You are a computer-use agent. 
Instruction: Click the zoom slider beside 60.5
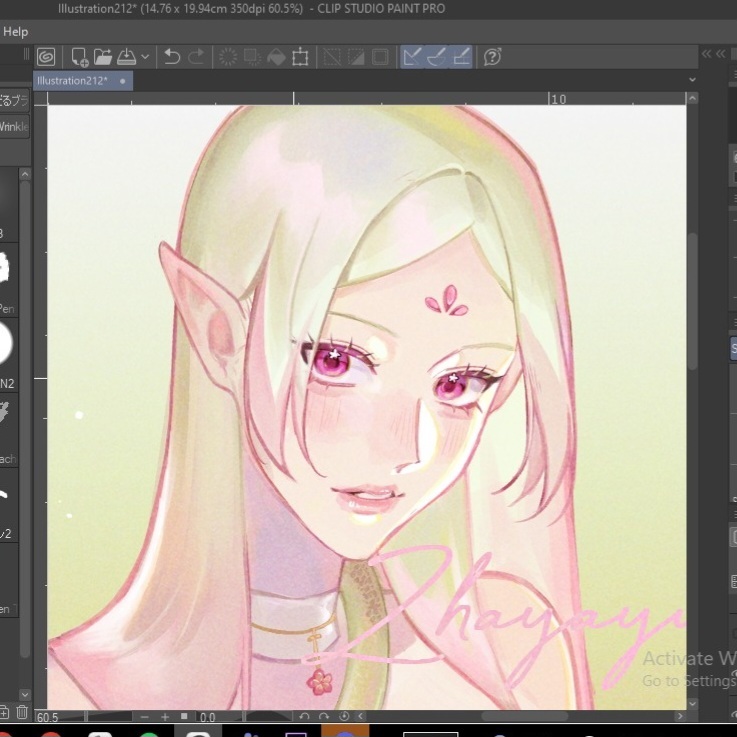109,716
